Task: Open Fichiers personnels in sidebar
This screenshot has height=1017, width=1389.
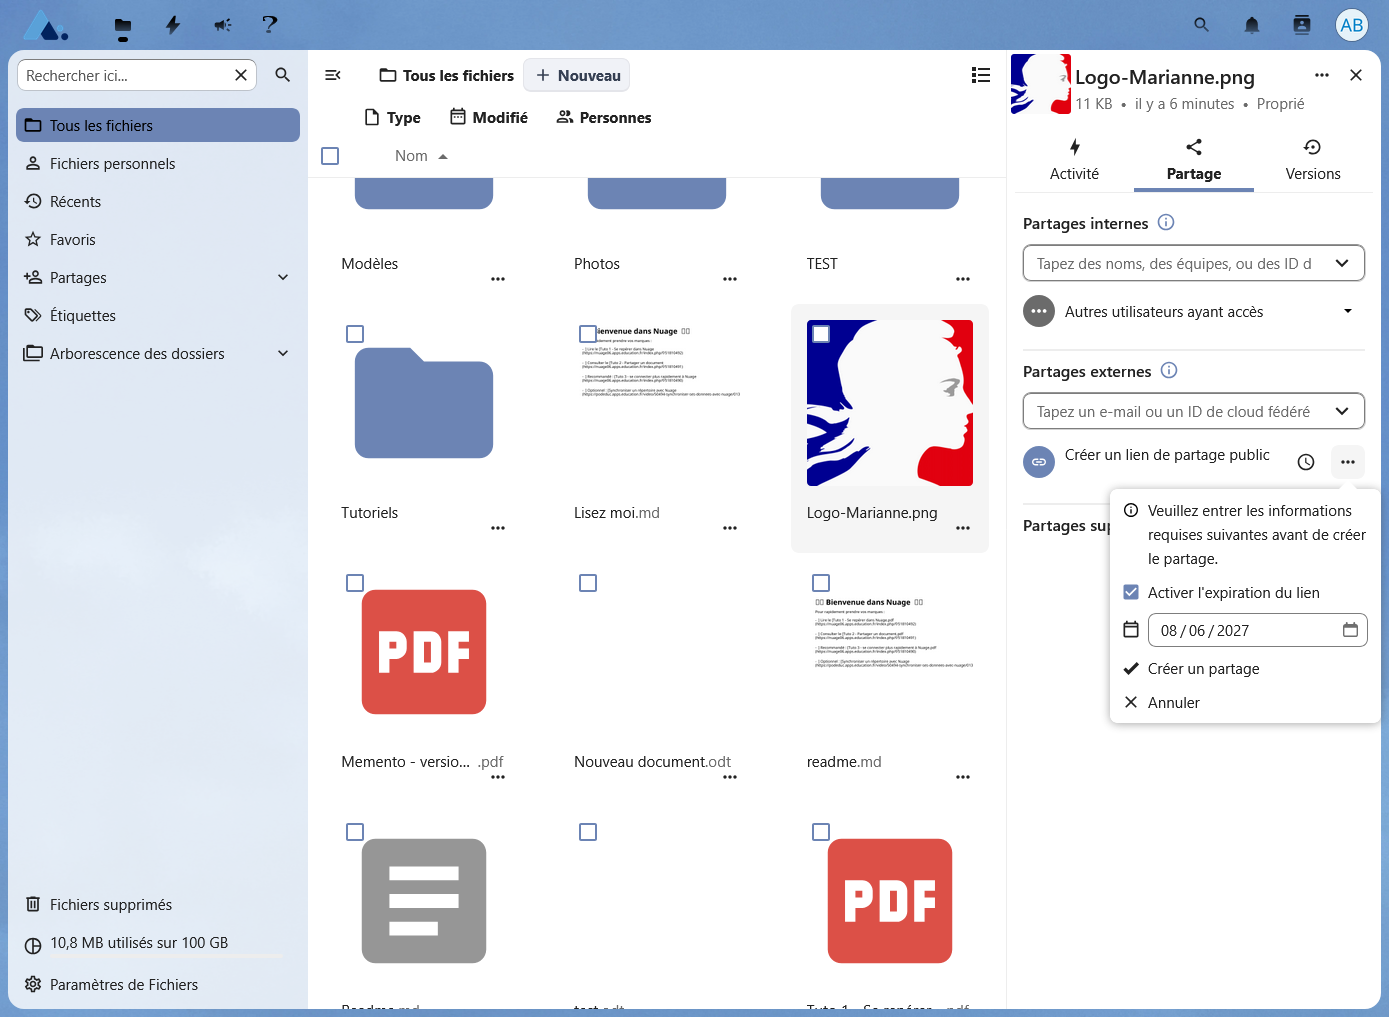Action: click(x=158, y=163)
